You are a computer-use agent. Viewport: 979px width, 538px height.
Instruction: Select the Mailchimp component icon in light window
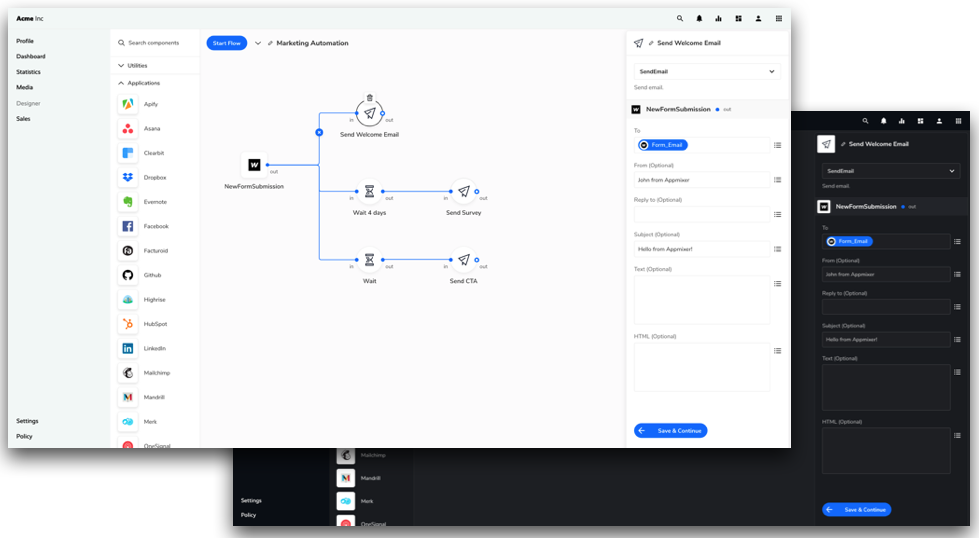tap(128, 373)
